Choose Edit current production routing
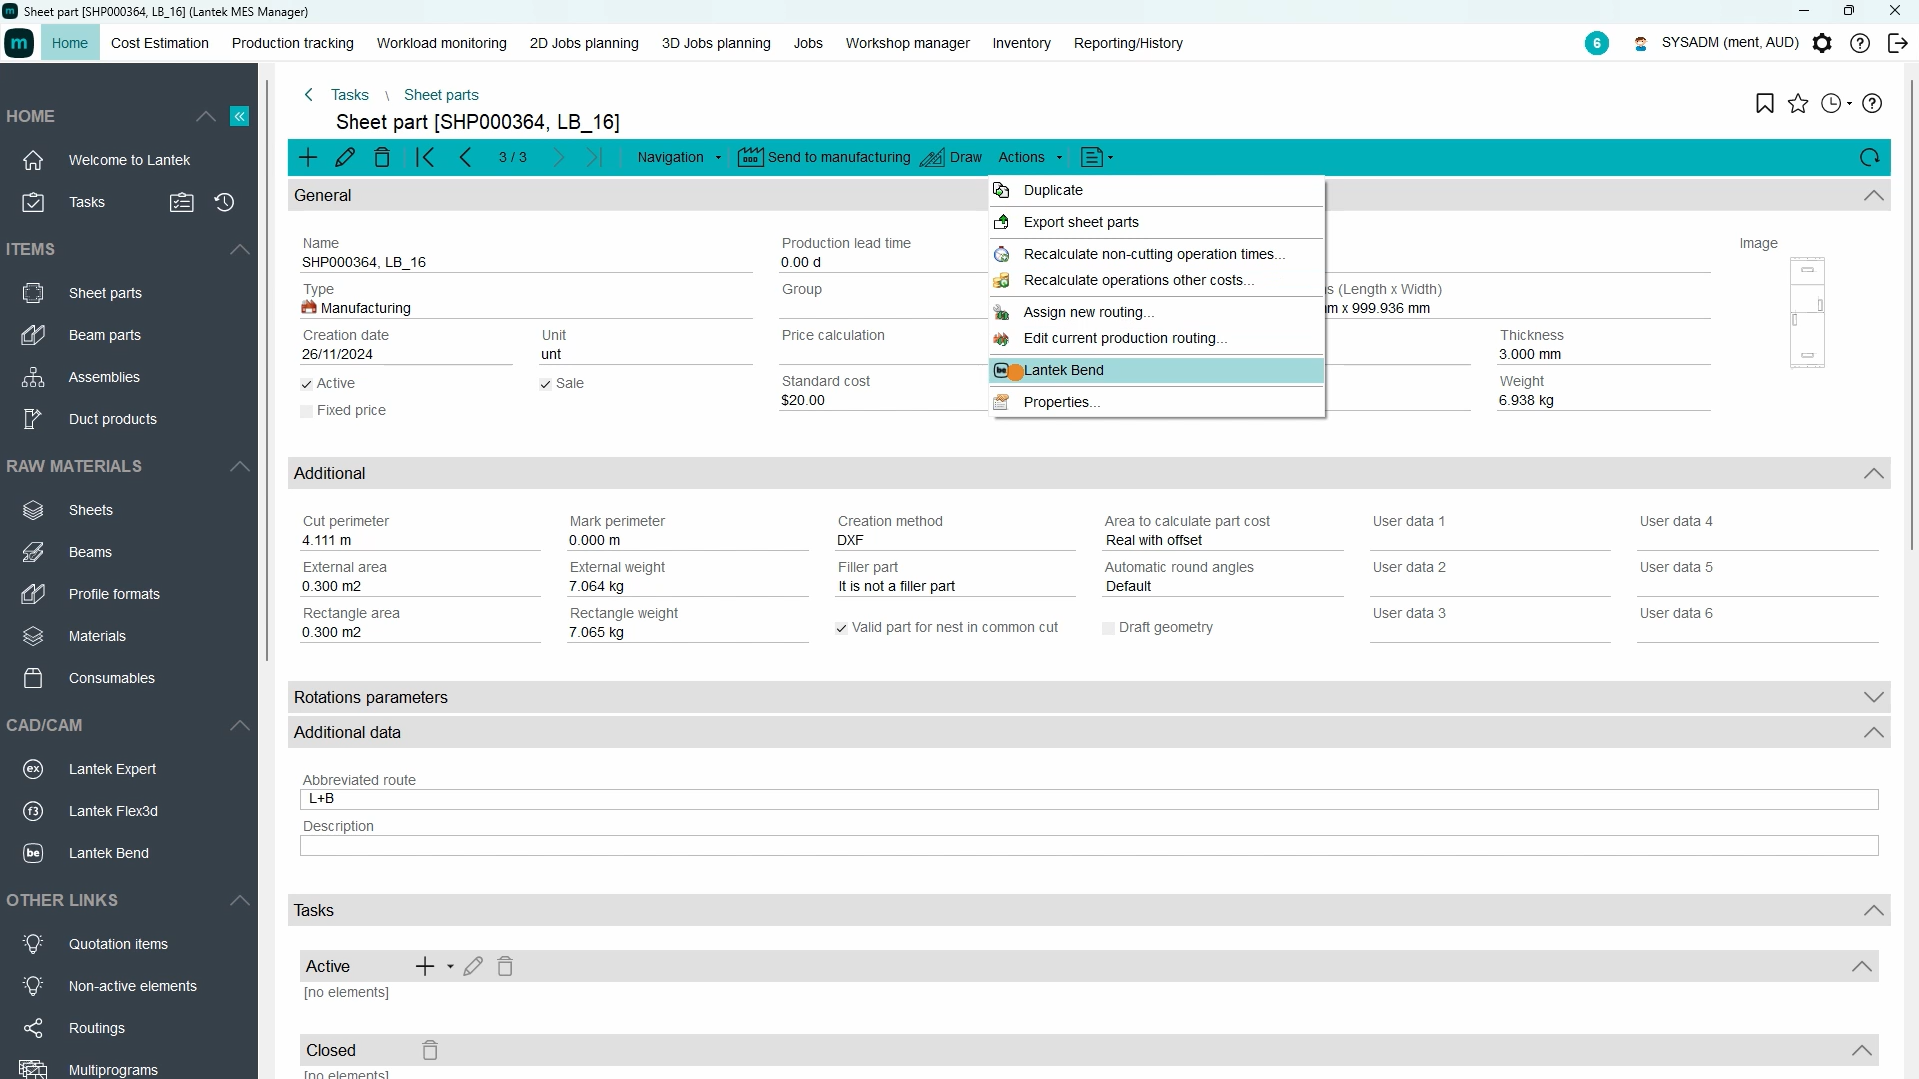The width and height of the screenshot is (1919, 1079). [x=1157, y=338]
